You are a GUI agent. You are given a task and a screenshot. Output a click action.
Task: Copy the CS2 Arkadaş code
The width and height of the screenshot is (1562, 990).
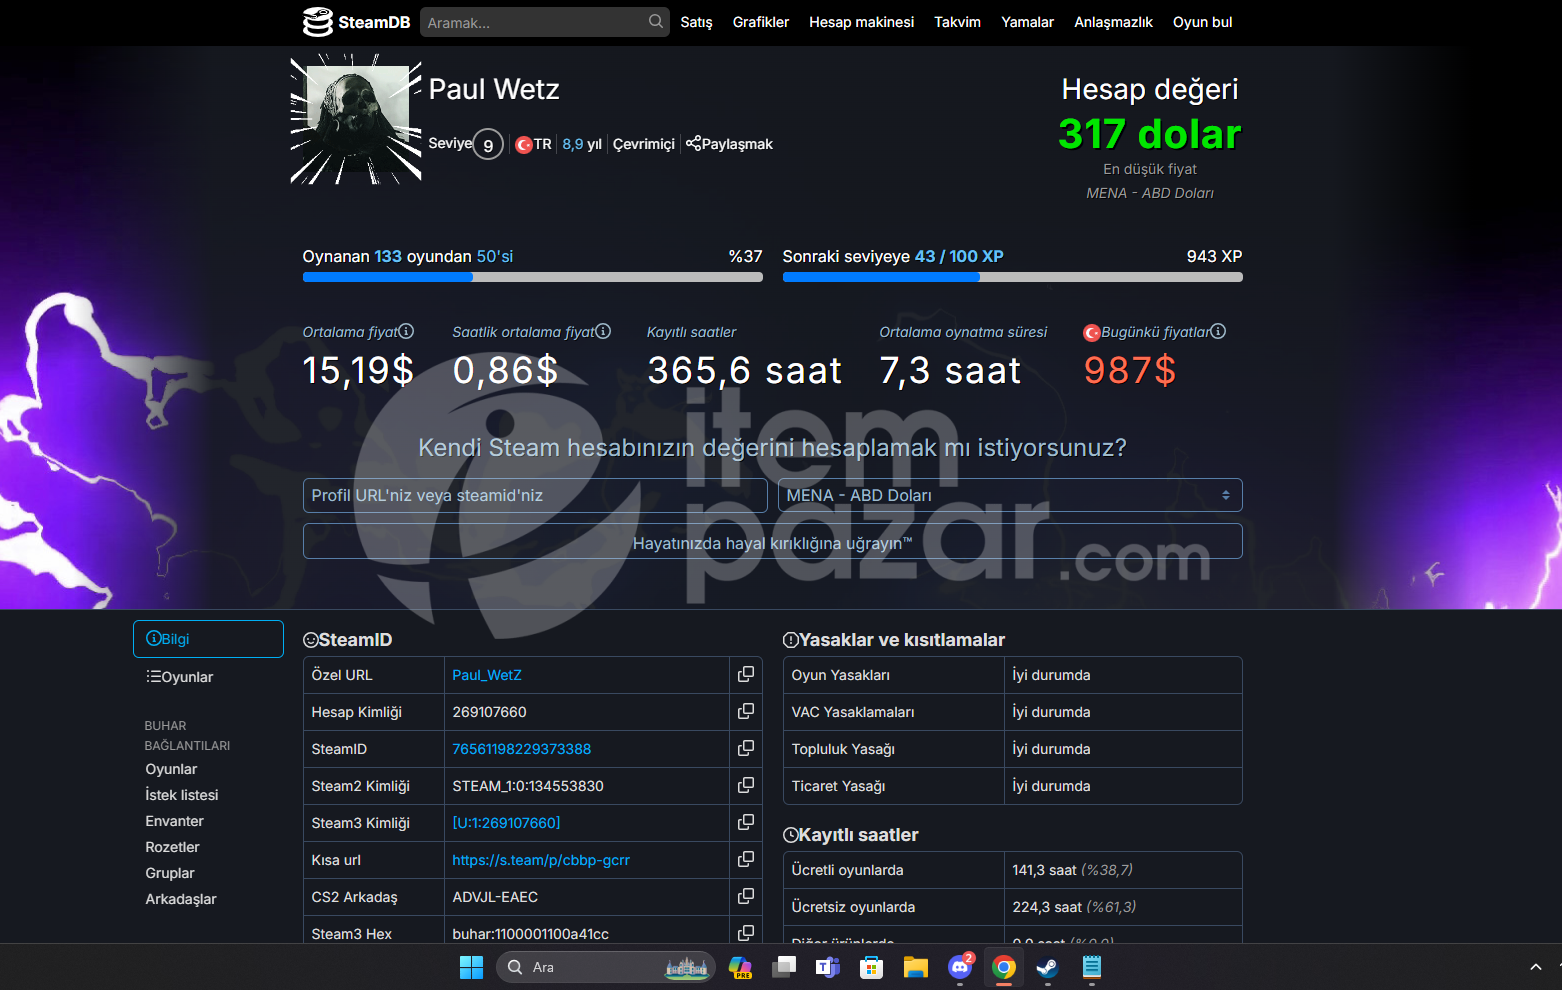pyautogui.click(x=745, y=896)
